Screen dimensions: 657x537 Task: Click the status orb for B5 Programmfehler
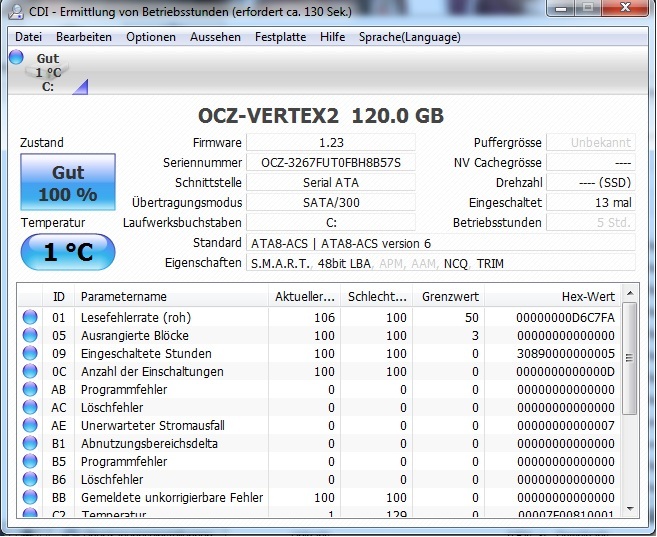tap(30, 461)
